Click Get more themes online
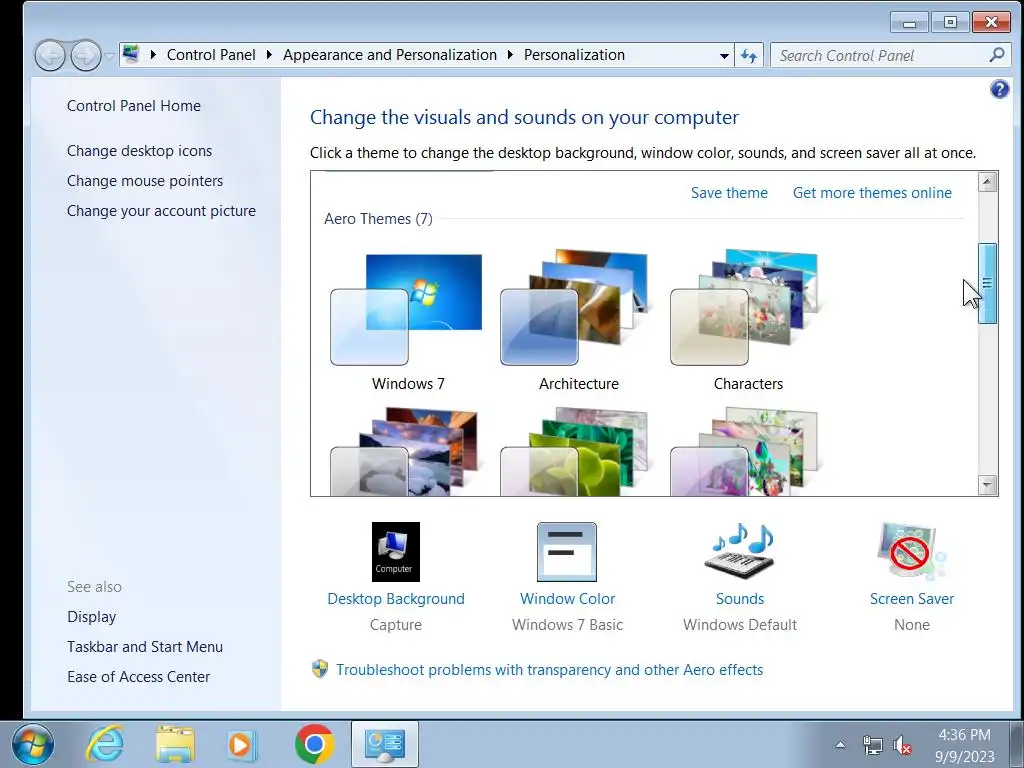The width and height of the screenshot is (1024, 768). pos(872,193)
